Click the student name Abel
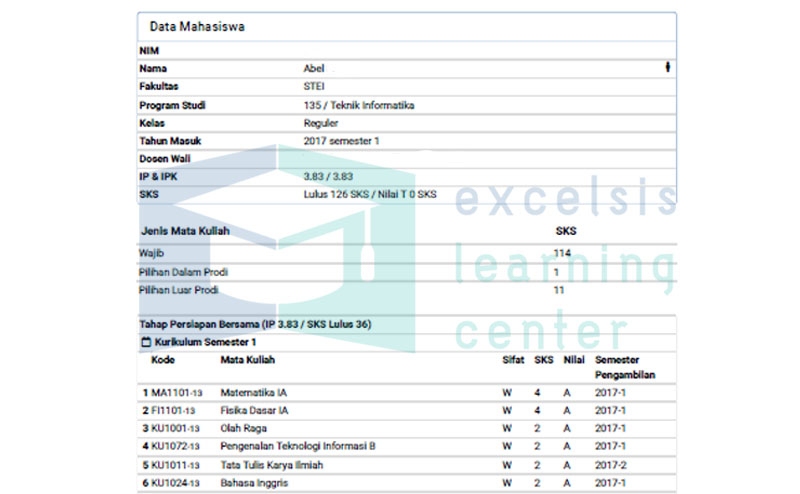The height and width of the screenshot is (494, 800). coord(314,69)
